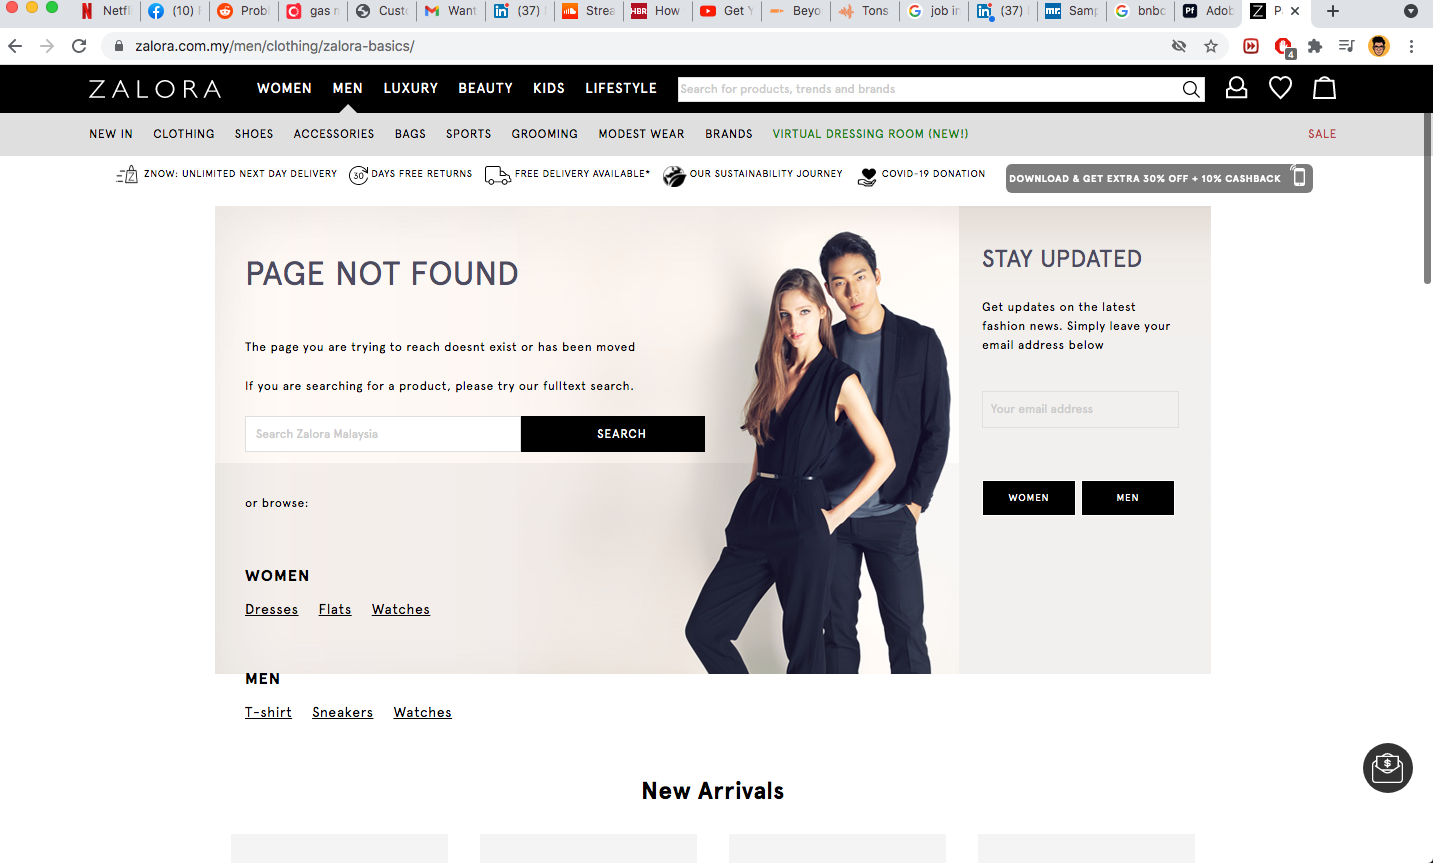Open the T-shirt link
Viewport: 1433px width, 863px height.
pyautogui.click(x=268, y=713)
